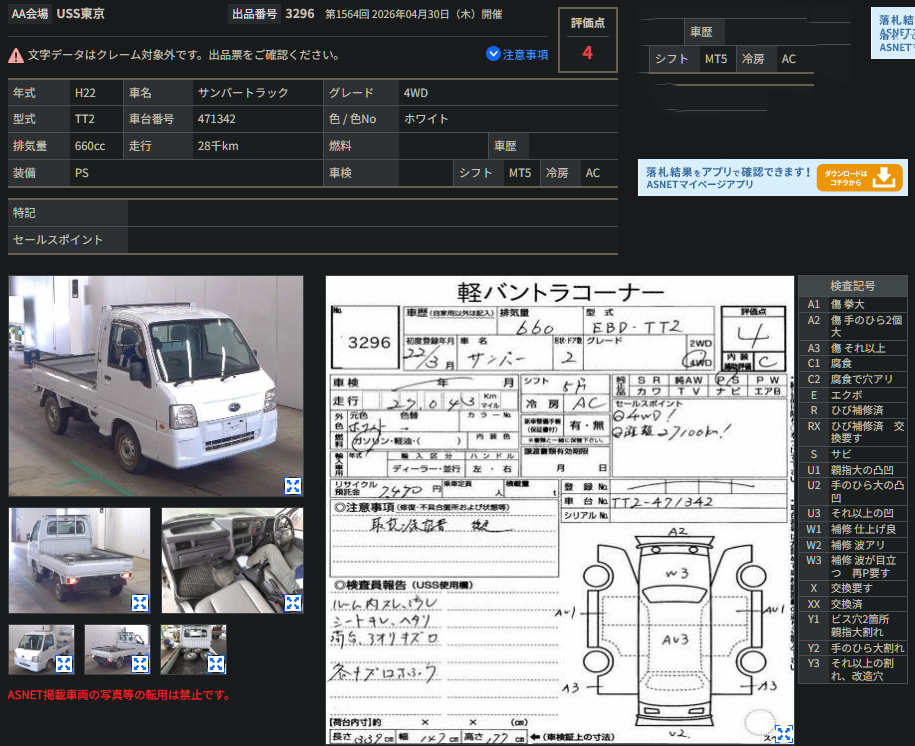
Task: Expand the 注意事項 notice chevron
Action: pyautogui.click(x=493, y=54)
